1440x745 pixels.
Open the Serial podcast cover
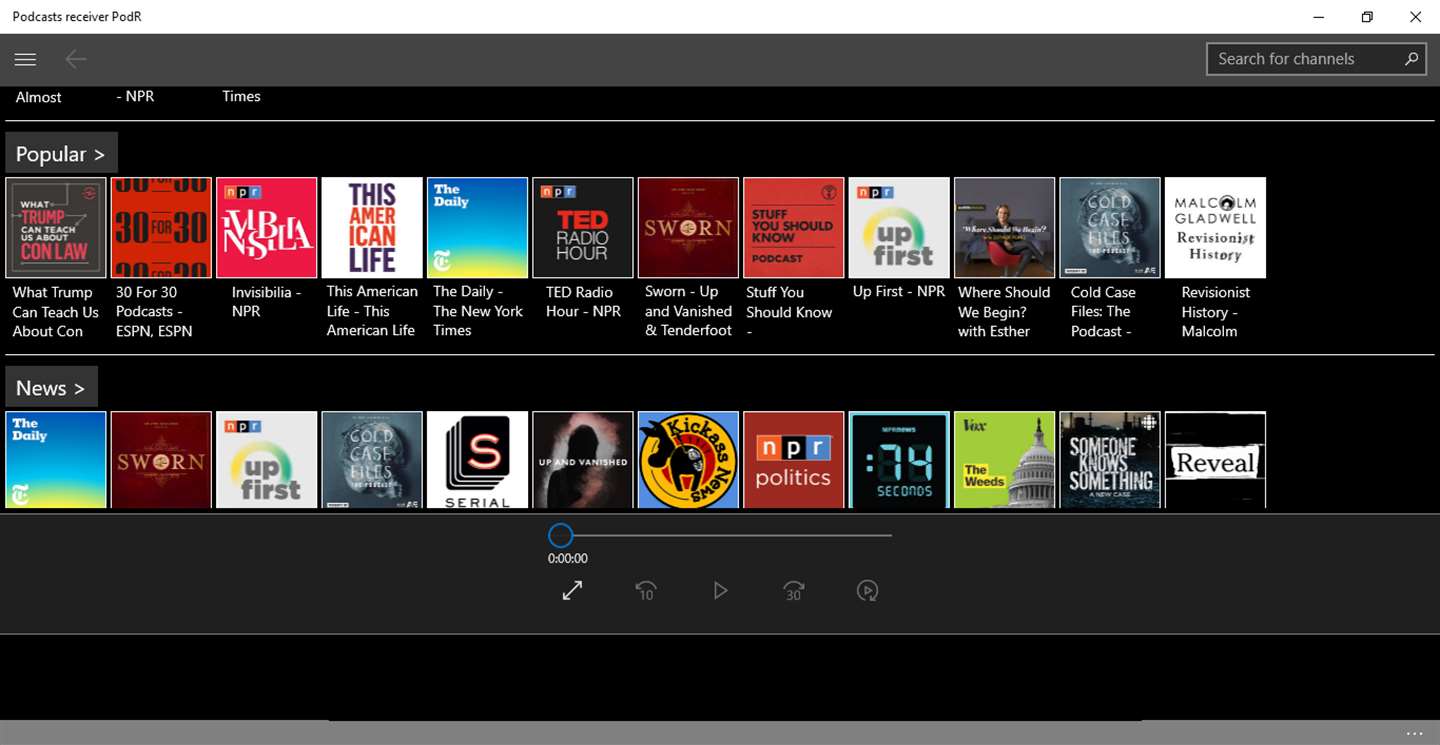pos(477,460)
